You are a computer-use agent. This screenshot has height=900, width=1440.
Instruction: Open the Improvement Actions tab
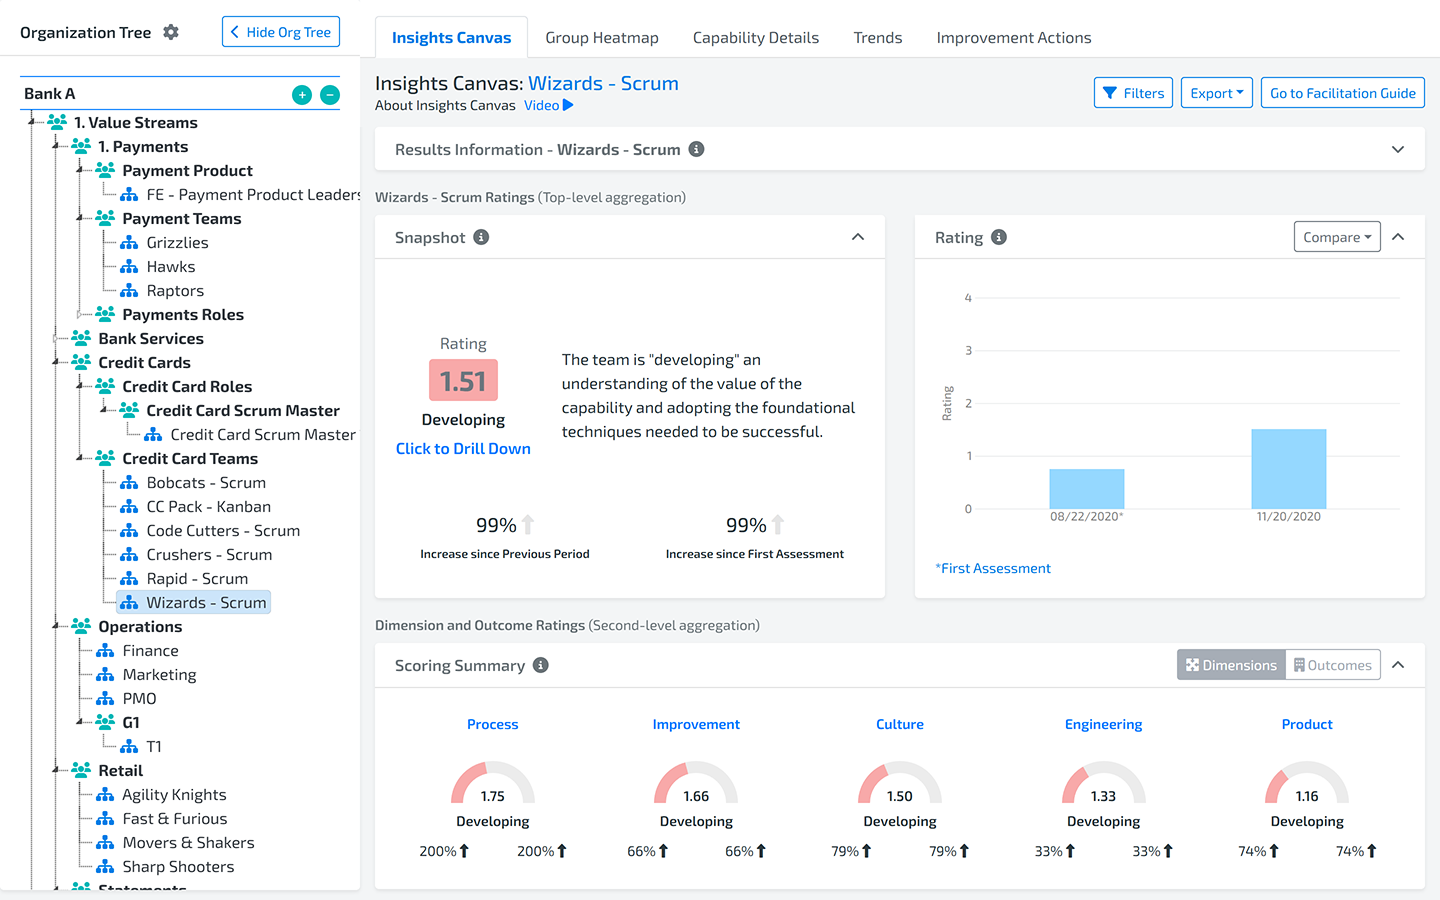pos(1013,38)
